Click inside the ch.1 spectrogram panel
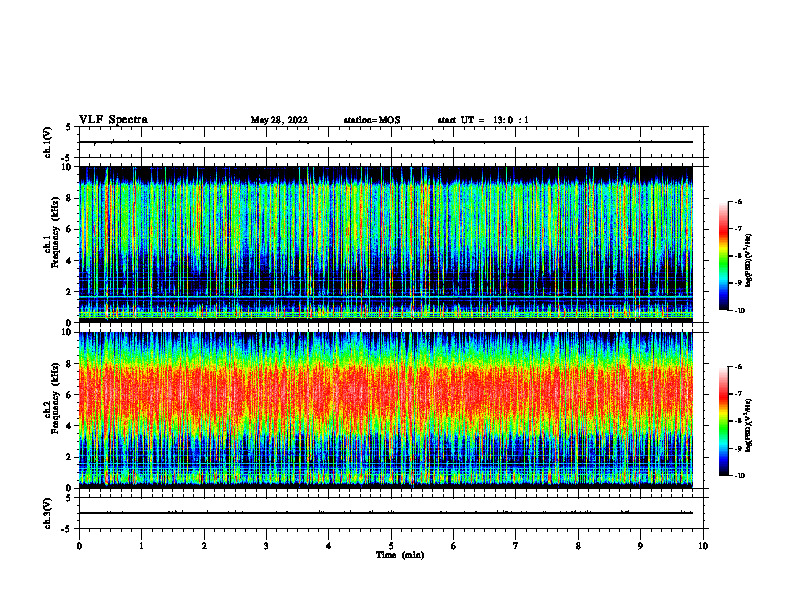792x612 pixels. tap(386, 244)
